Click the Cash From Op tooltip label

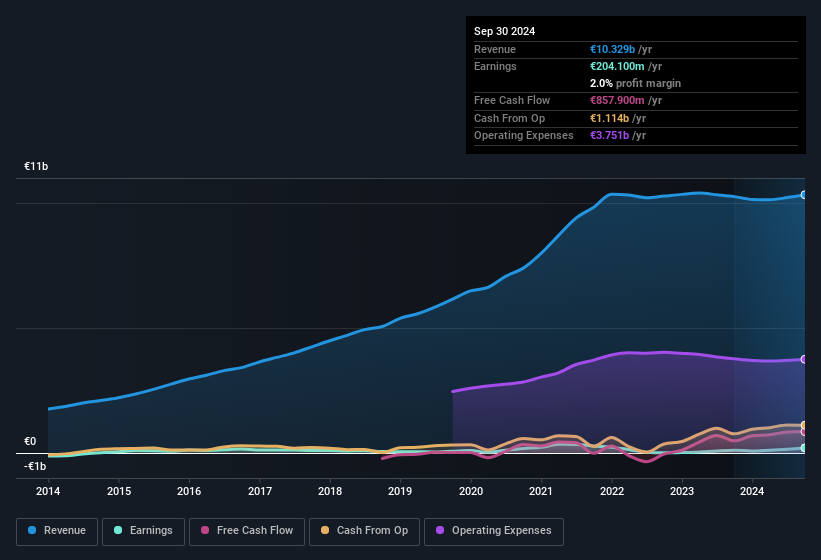coord(509,118)
